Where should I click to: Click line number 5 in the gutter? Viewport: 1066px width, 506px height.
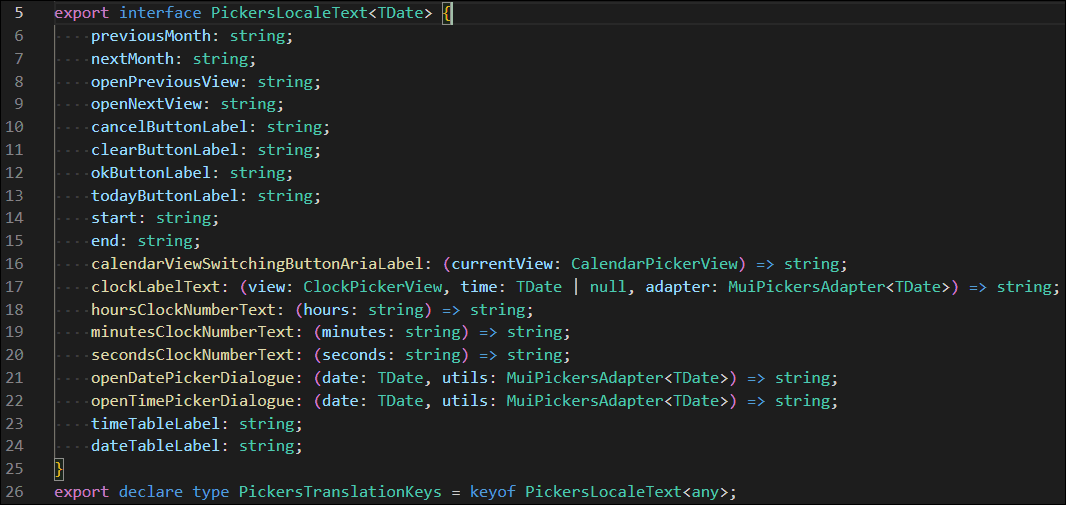click(x=18, y=13)
